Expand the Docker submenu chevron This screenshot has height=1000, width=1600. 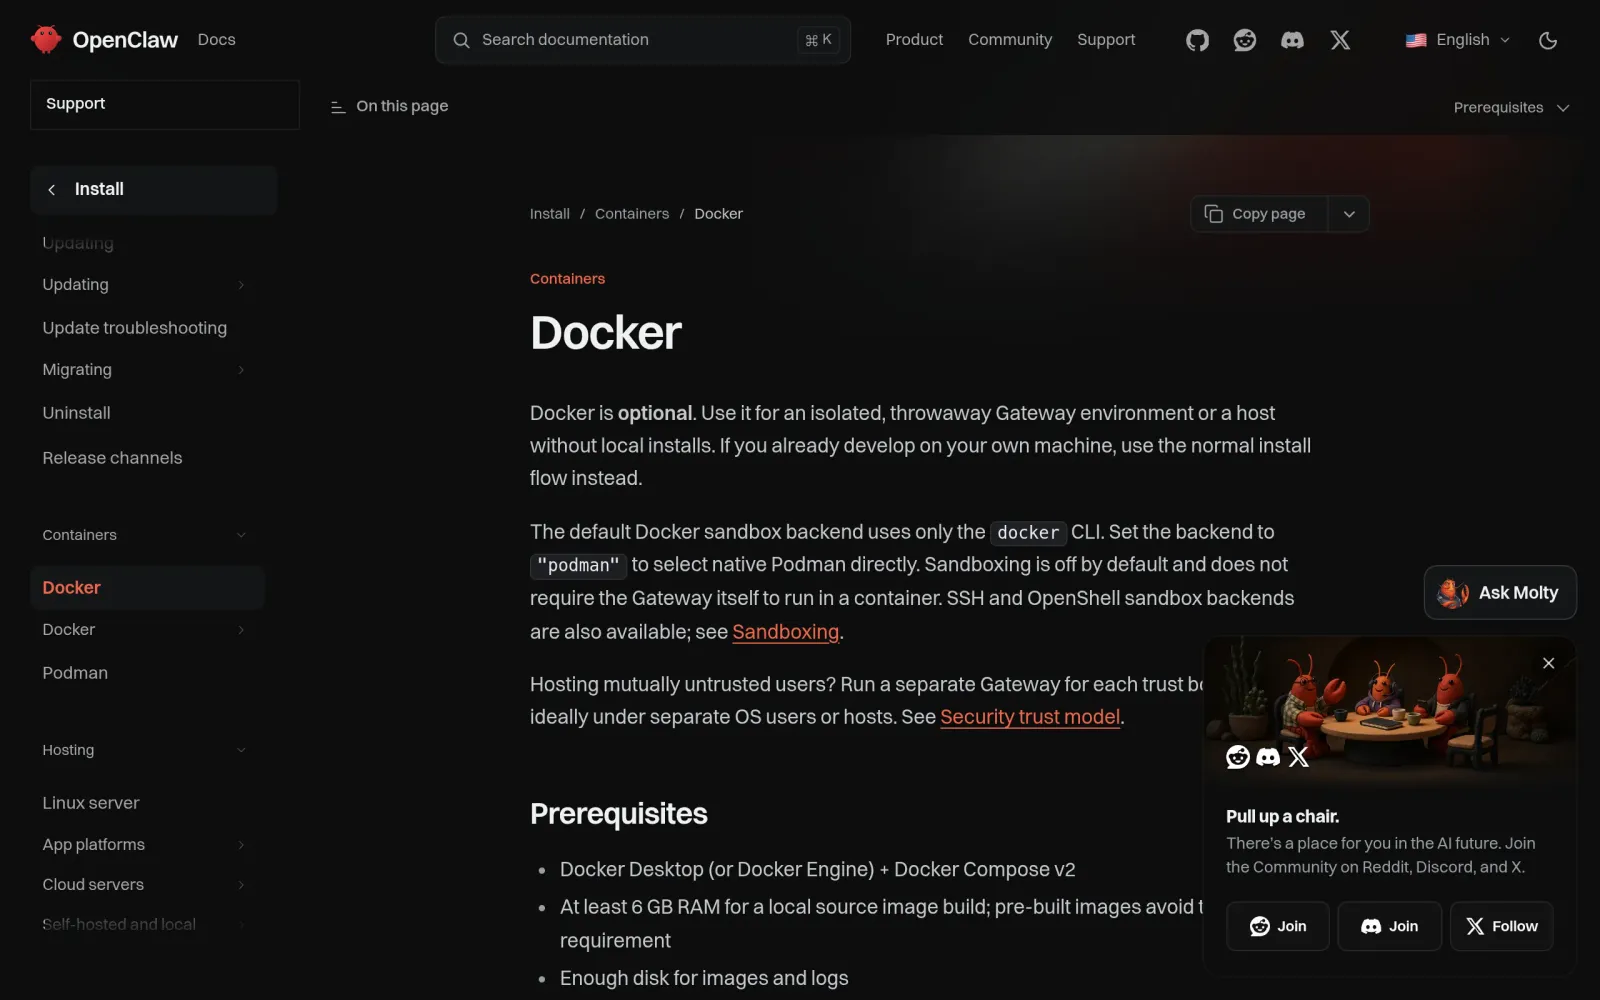pyautogui.click(x=241, y=630)
